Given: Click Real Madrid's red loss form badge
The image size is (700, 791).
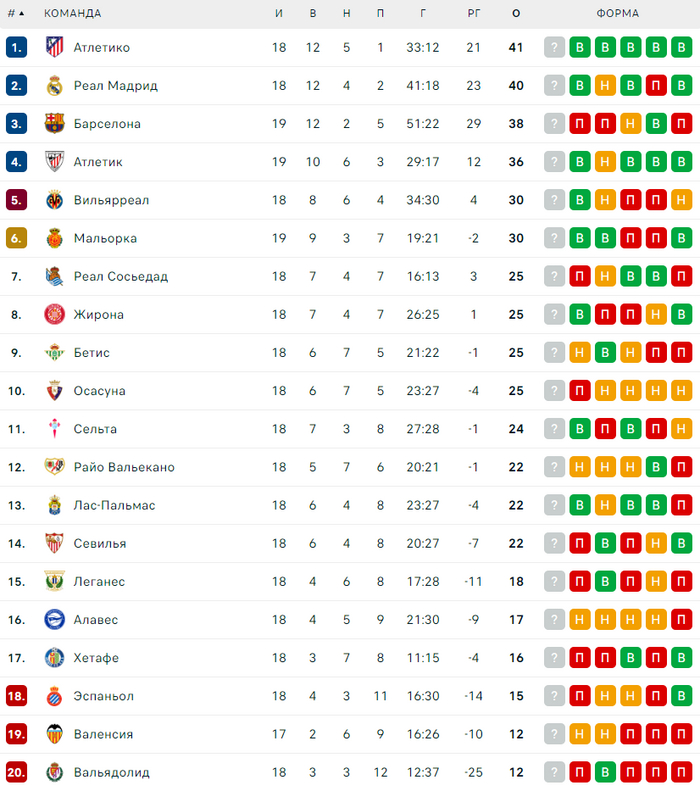Looking at the screenshot, I should pyautogui.click(x=656, y=85).
